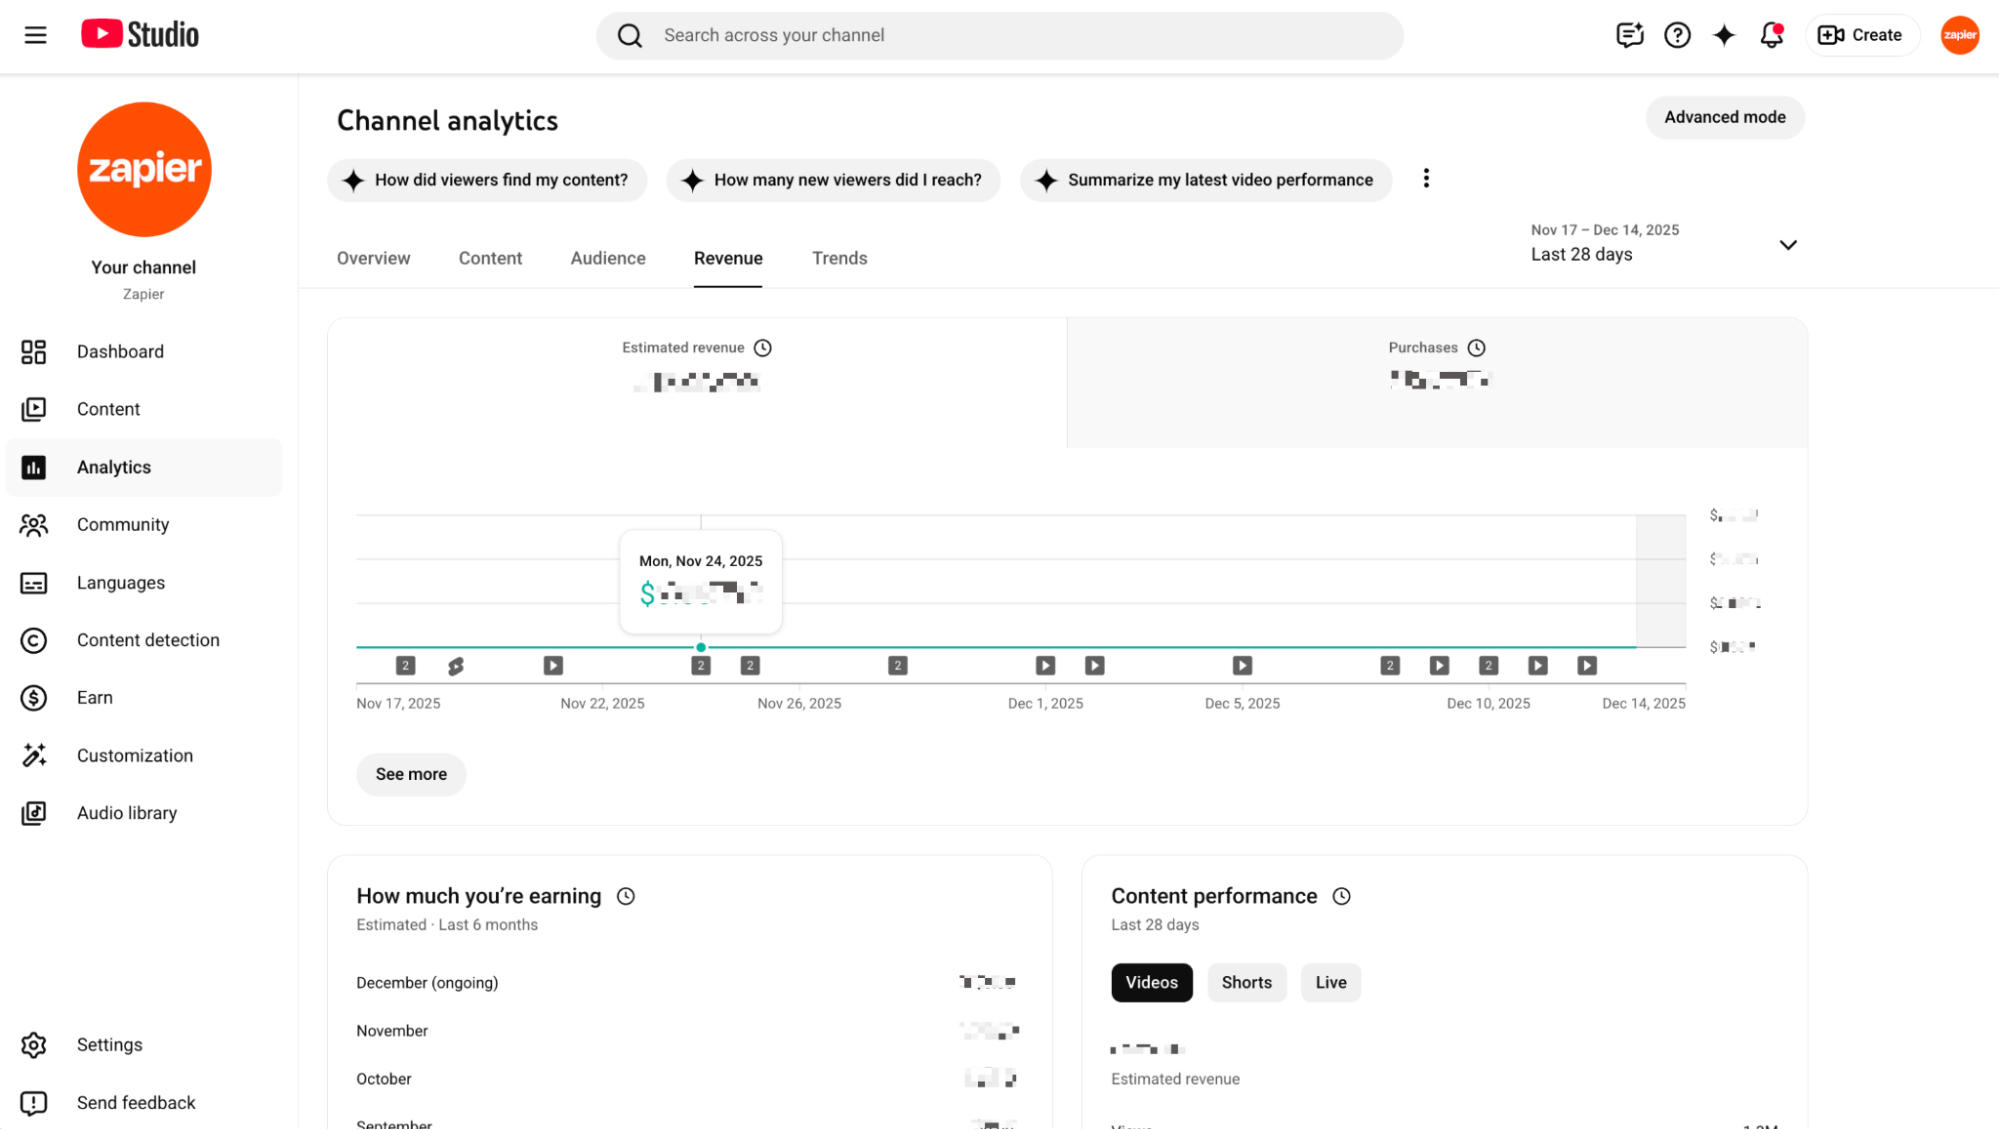The width and height of the screenshot is (1999, 1130).
Task: Switch to the Audience tab
Action: (607, 258)
